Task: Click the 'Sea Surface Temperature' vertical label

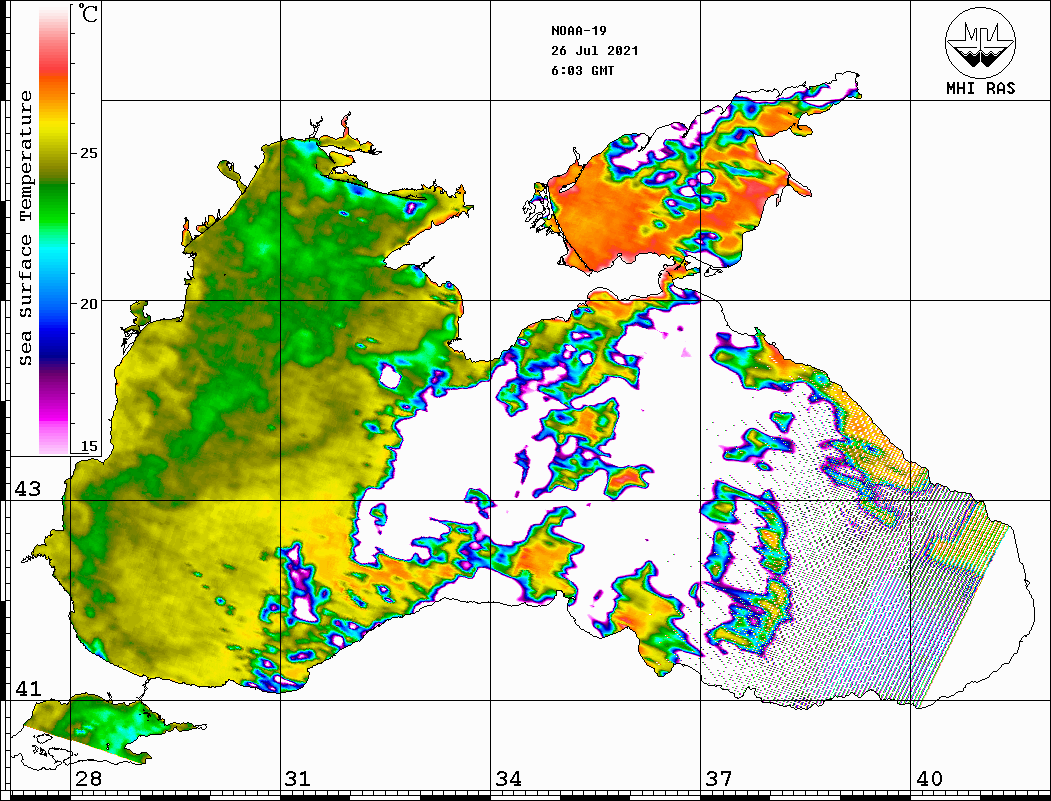Action: pyautogui.click(x=25, y=228)
